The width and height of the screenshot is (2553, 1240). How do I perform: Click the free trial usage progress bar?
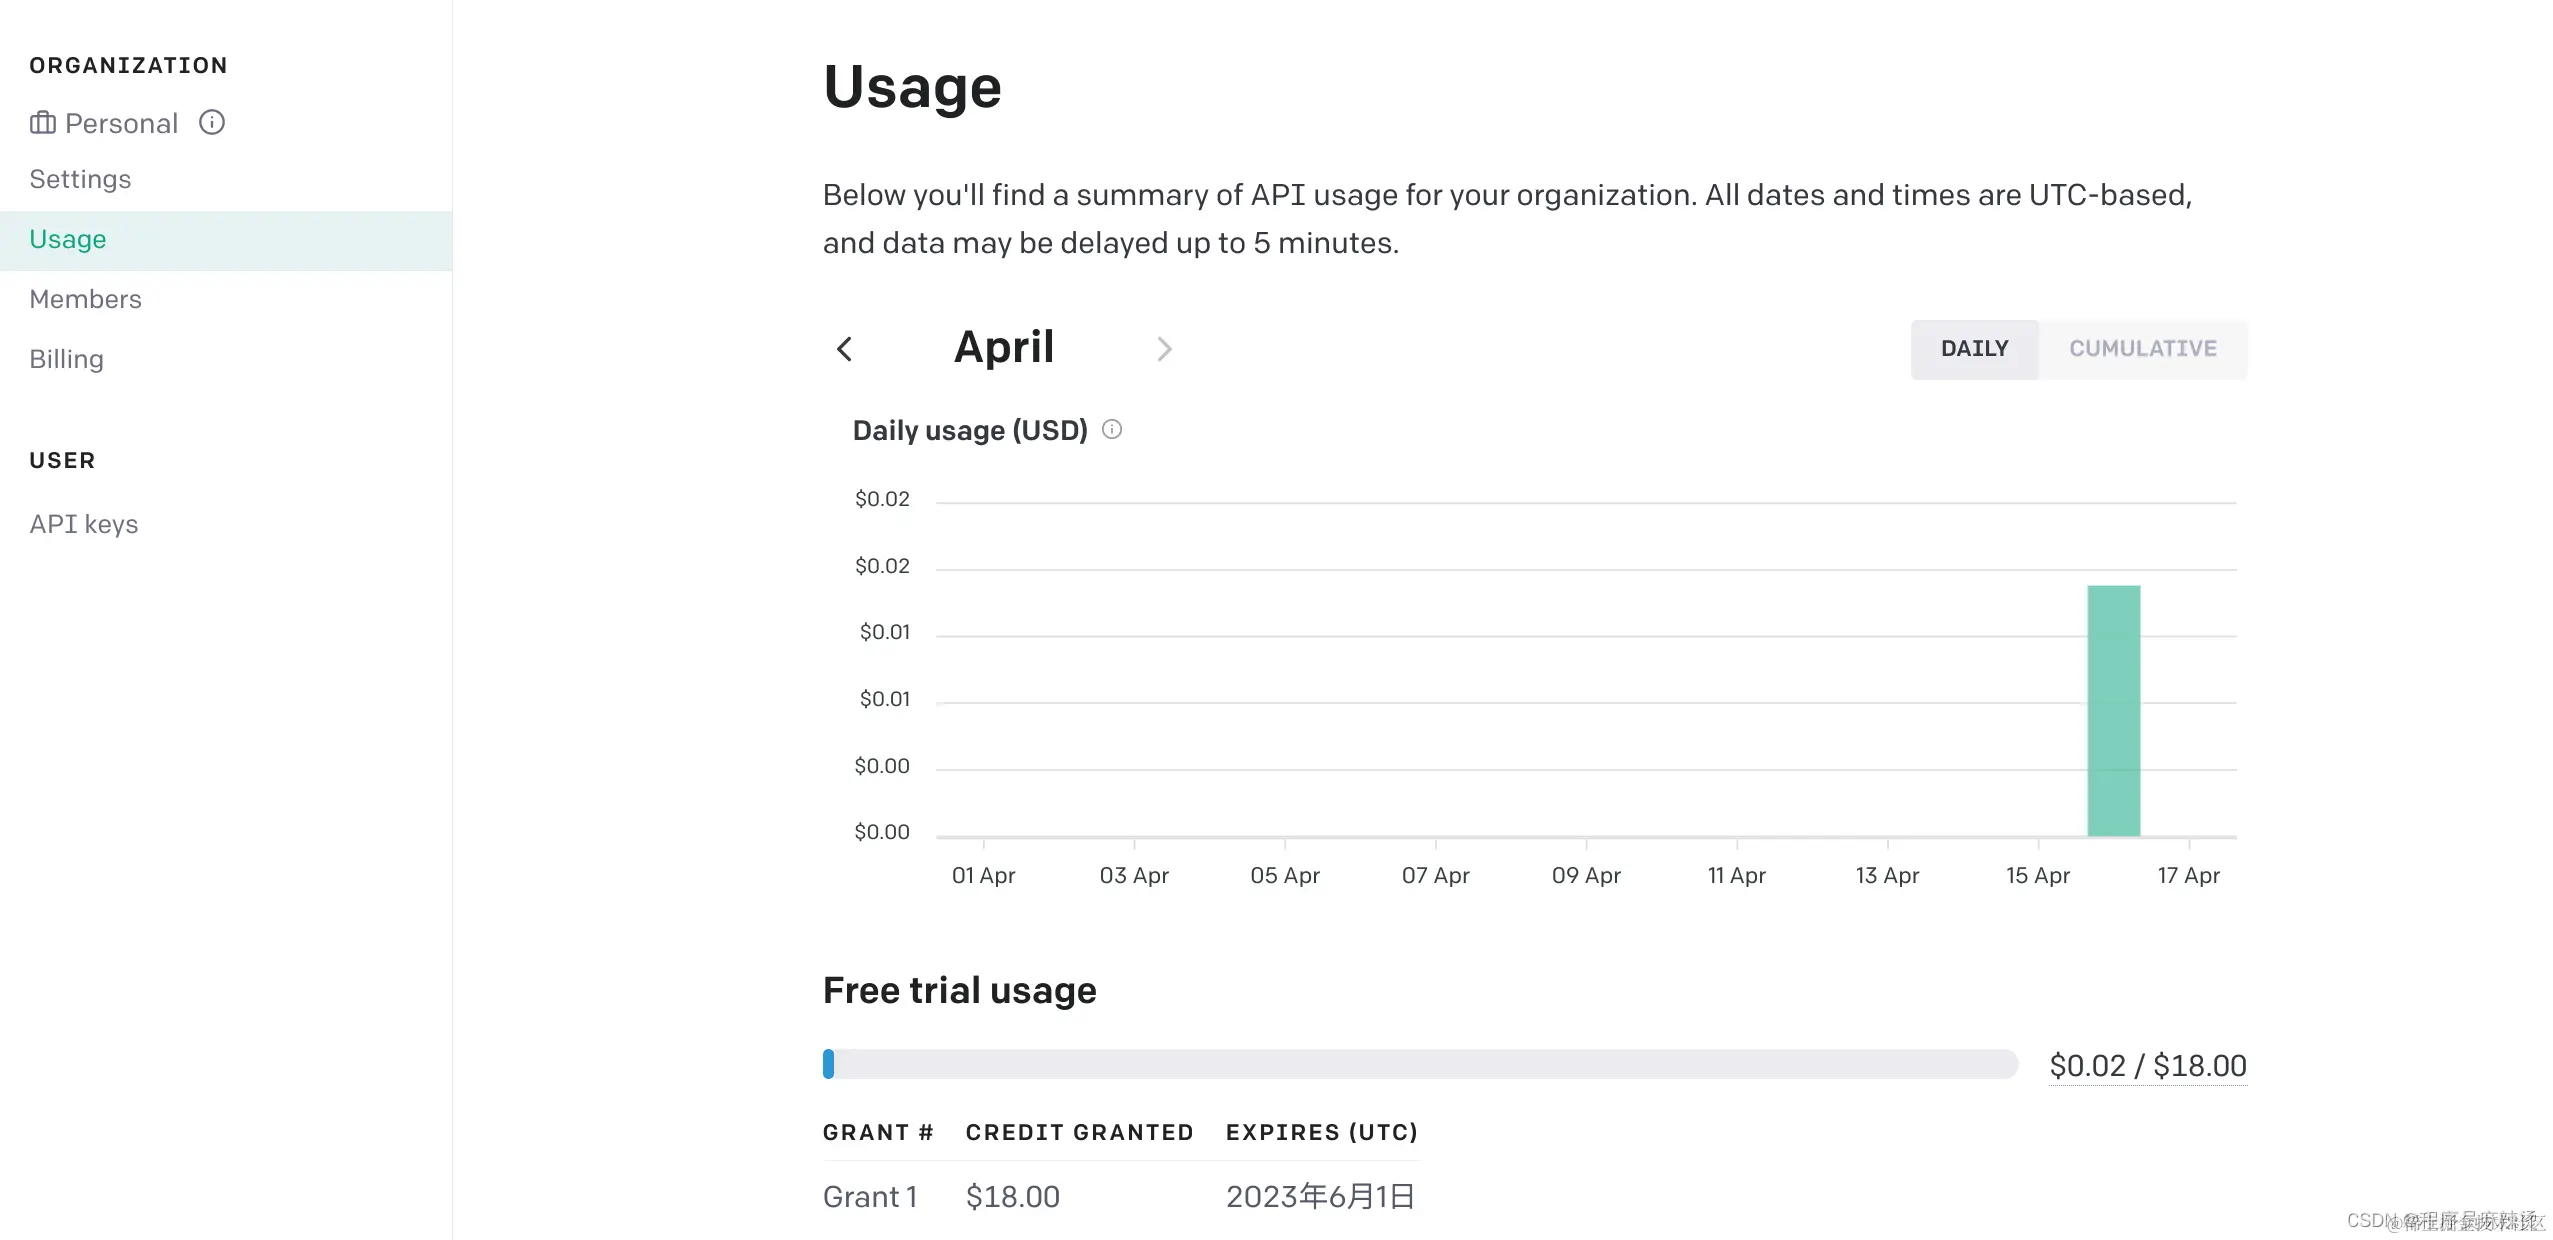[x=1420, y=1064]
